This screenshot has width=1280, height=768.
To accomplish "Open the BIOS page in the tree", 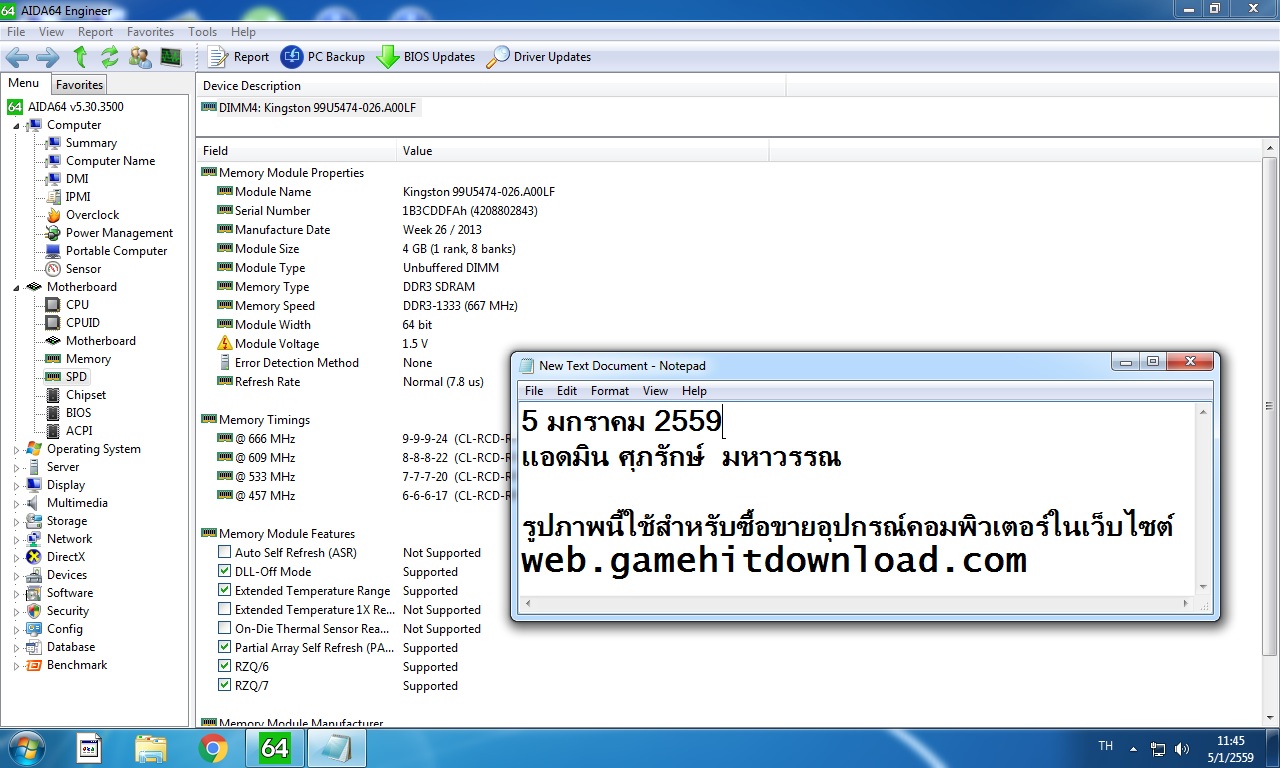I will (78, 413).
